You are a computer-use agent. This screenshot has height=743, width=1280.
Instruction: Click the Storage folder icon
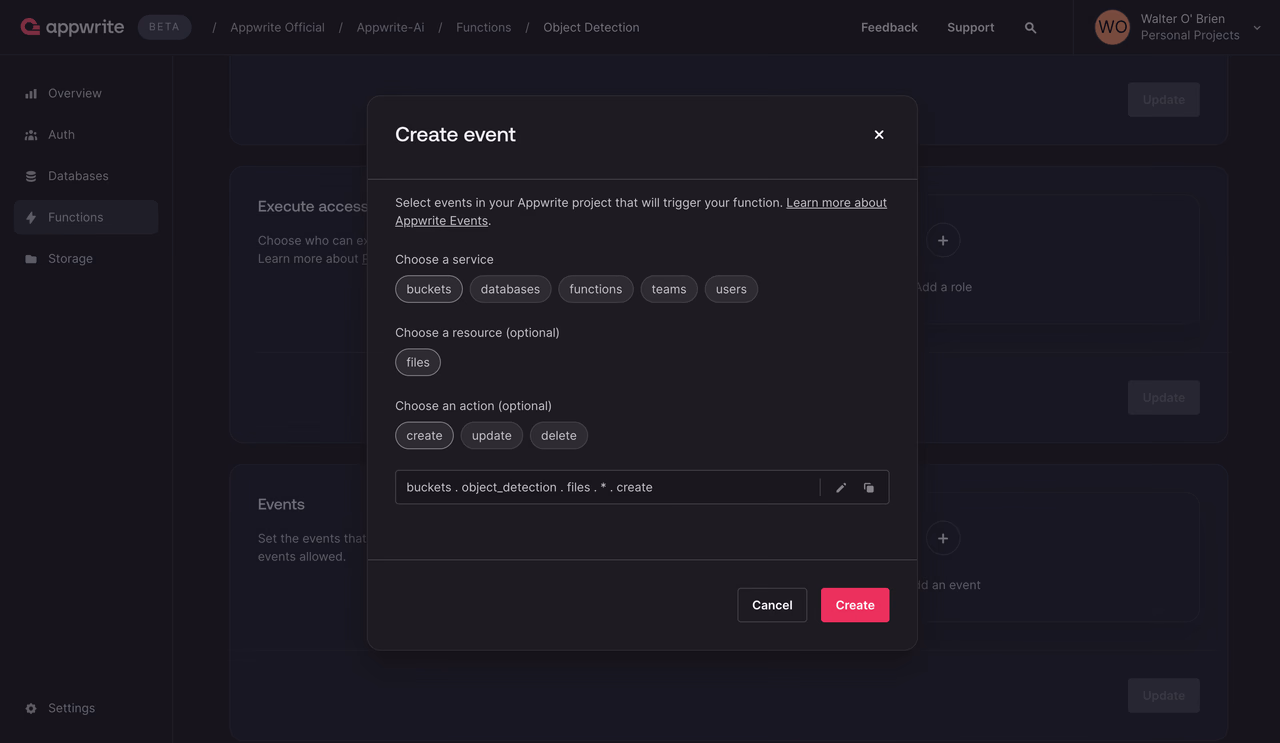[x=31, y=259]
